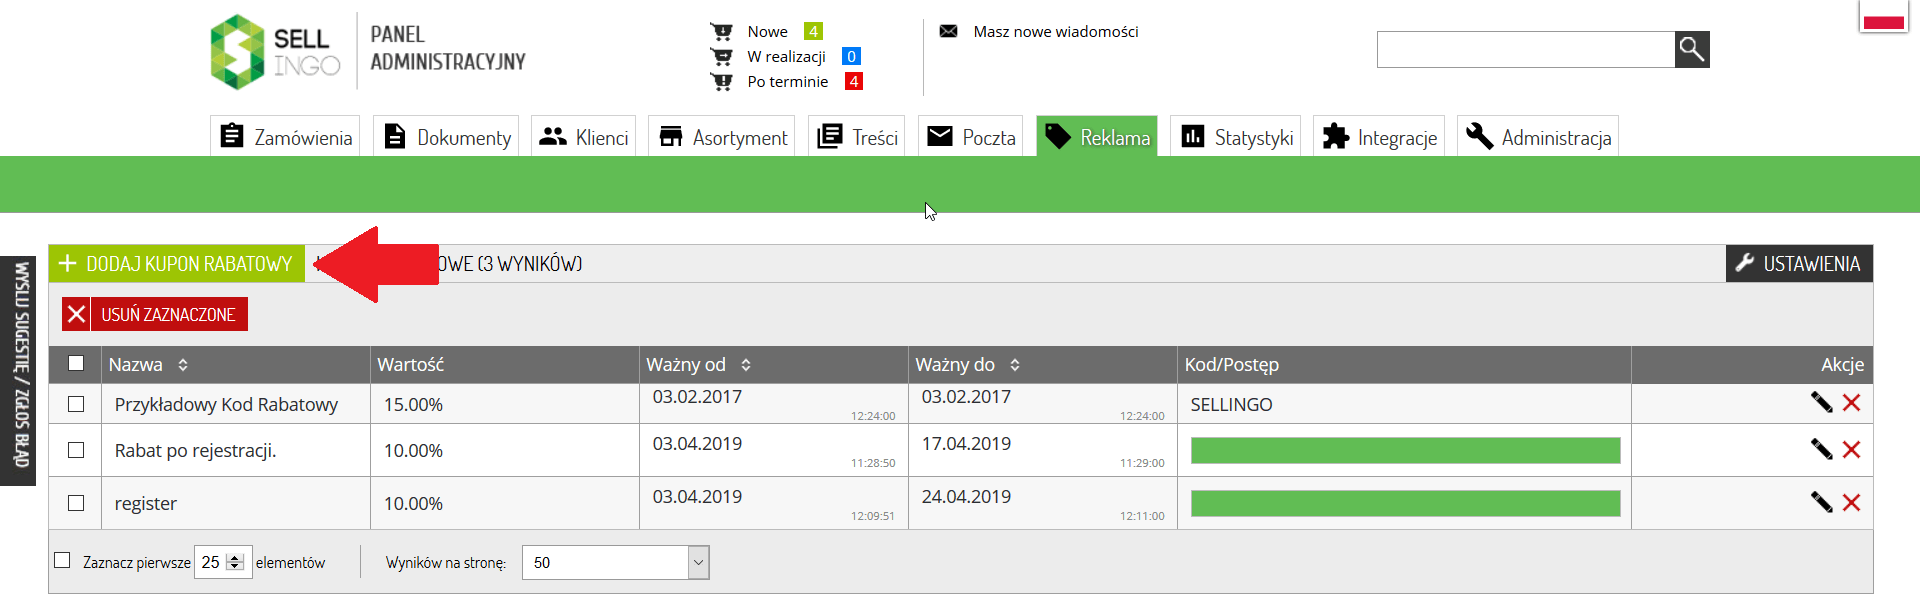The height and width of the screenshot is (603, 1920).
Task: Check the register row checkbox
Action: point(76,503)
